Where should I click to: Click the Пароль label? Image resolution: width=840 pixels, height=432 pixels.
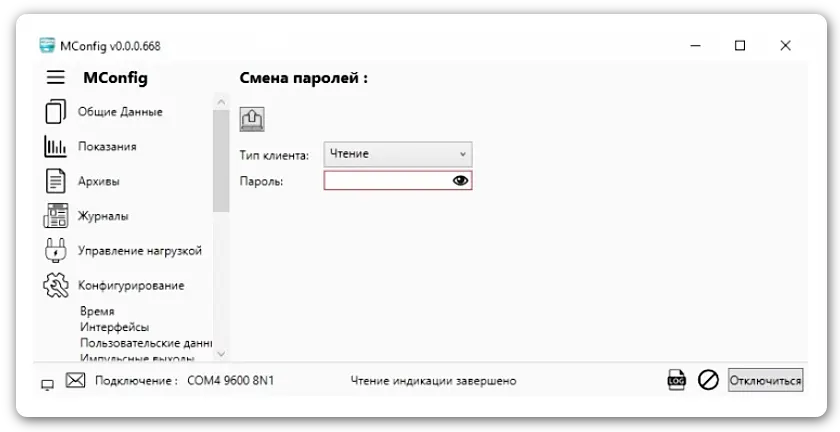click(x=261, y=182)
